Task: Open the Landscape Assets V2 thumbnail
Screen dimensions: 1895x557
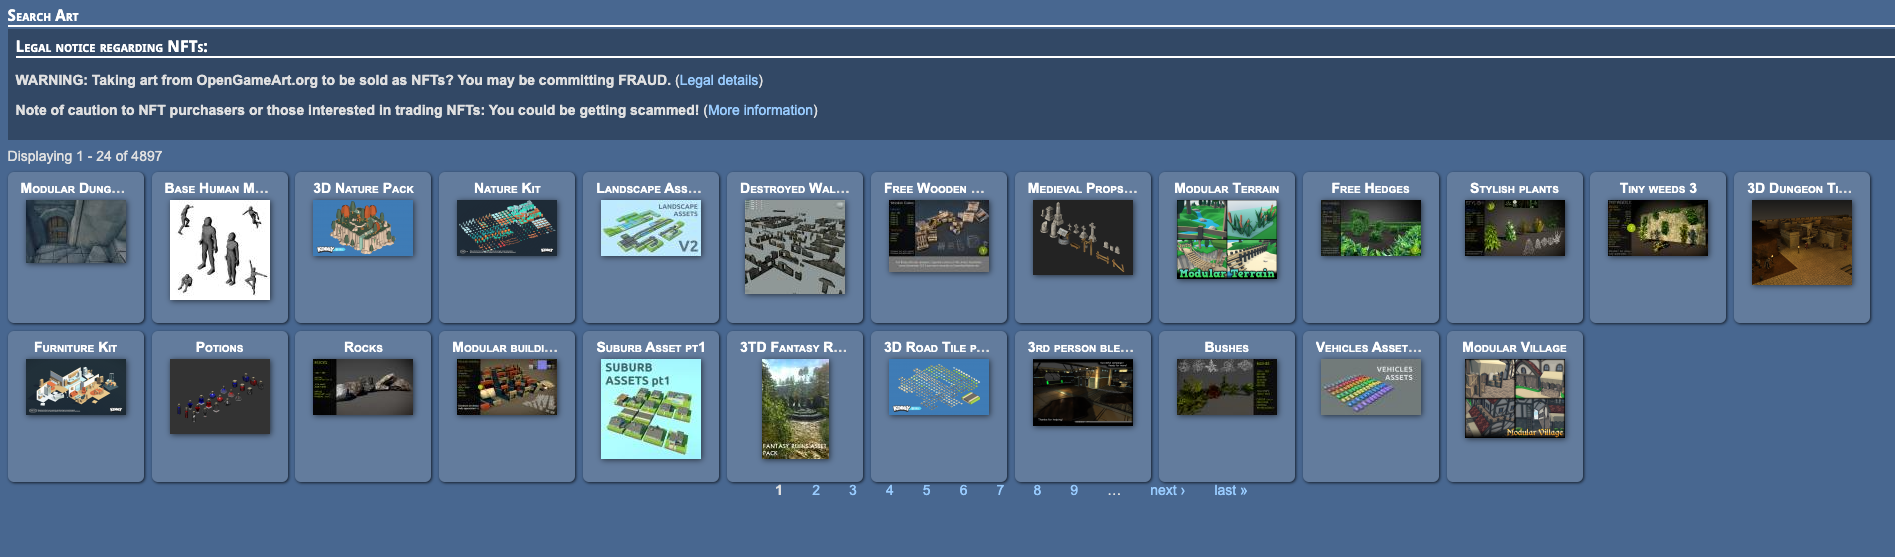Action: click(651, 227)
